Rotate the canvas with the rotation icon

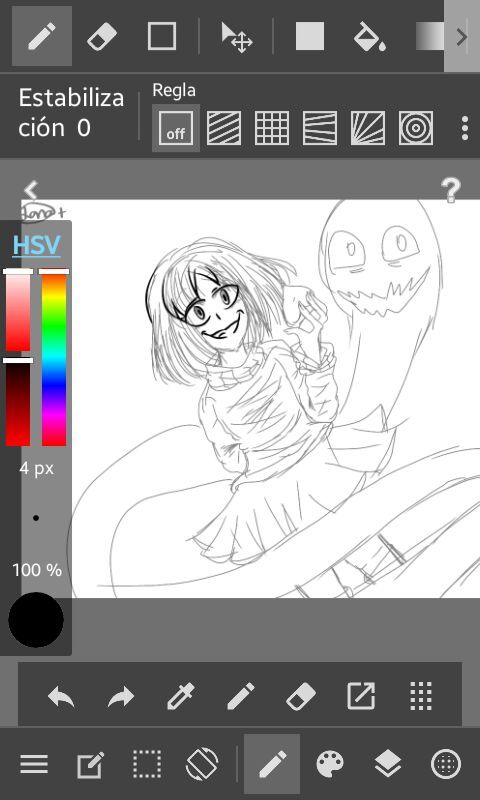[202, 764]
